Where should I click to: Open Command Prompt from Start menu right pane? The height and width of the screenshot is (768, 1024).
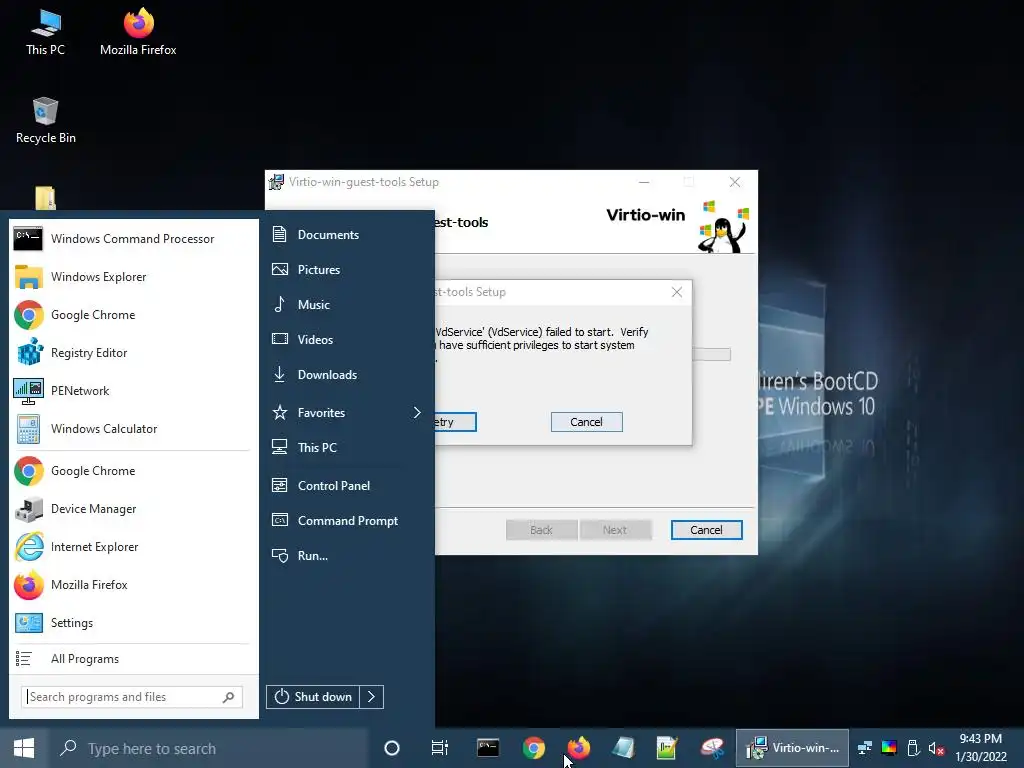coord(347,521)
